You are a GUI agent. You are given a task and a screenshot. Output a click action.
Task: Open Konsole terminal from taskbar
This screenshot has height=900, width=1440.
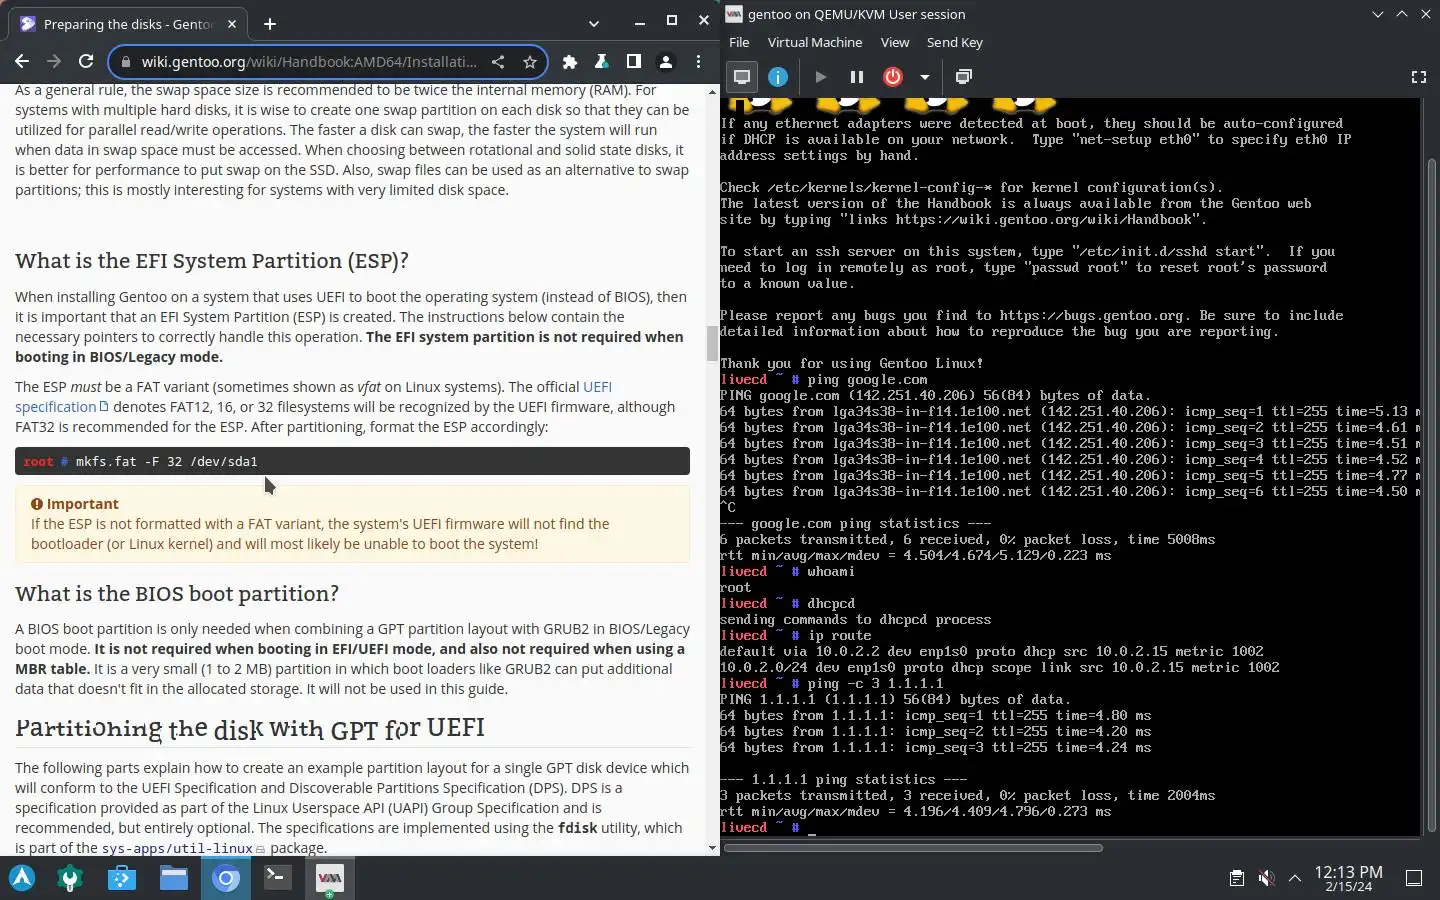(x=277, y=878)
